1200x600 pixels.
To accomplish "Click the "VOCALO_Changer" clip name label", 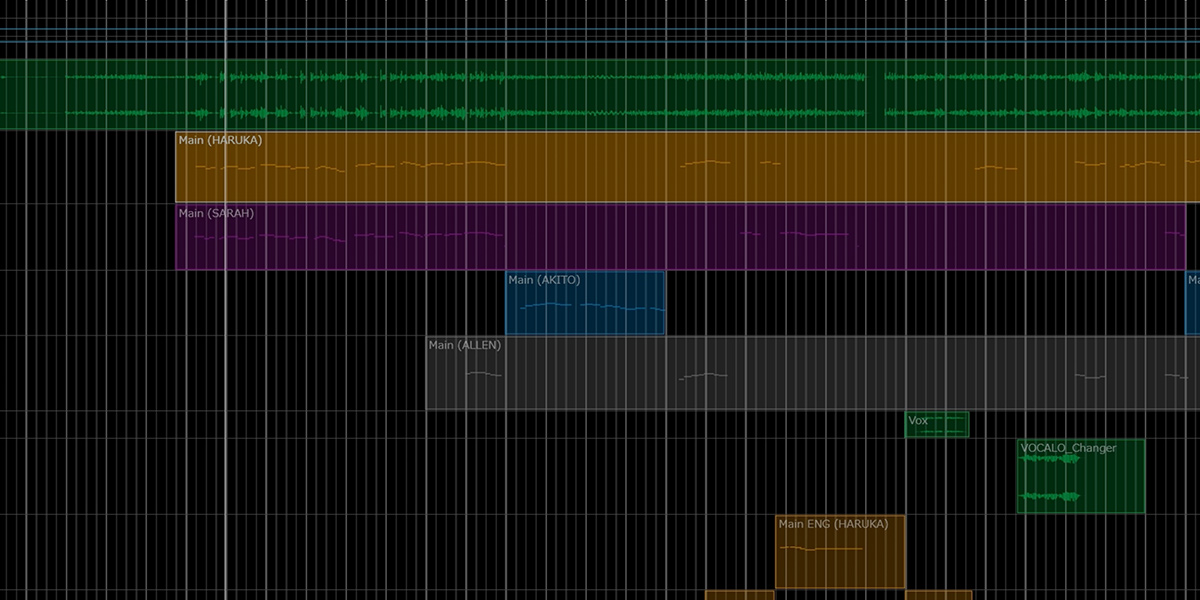I will click(1068, 448).
